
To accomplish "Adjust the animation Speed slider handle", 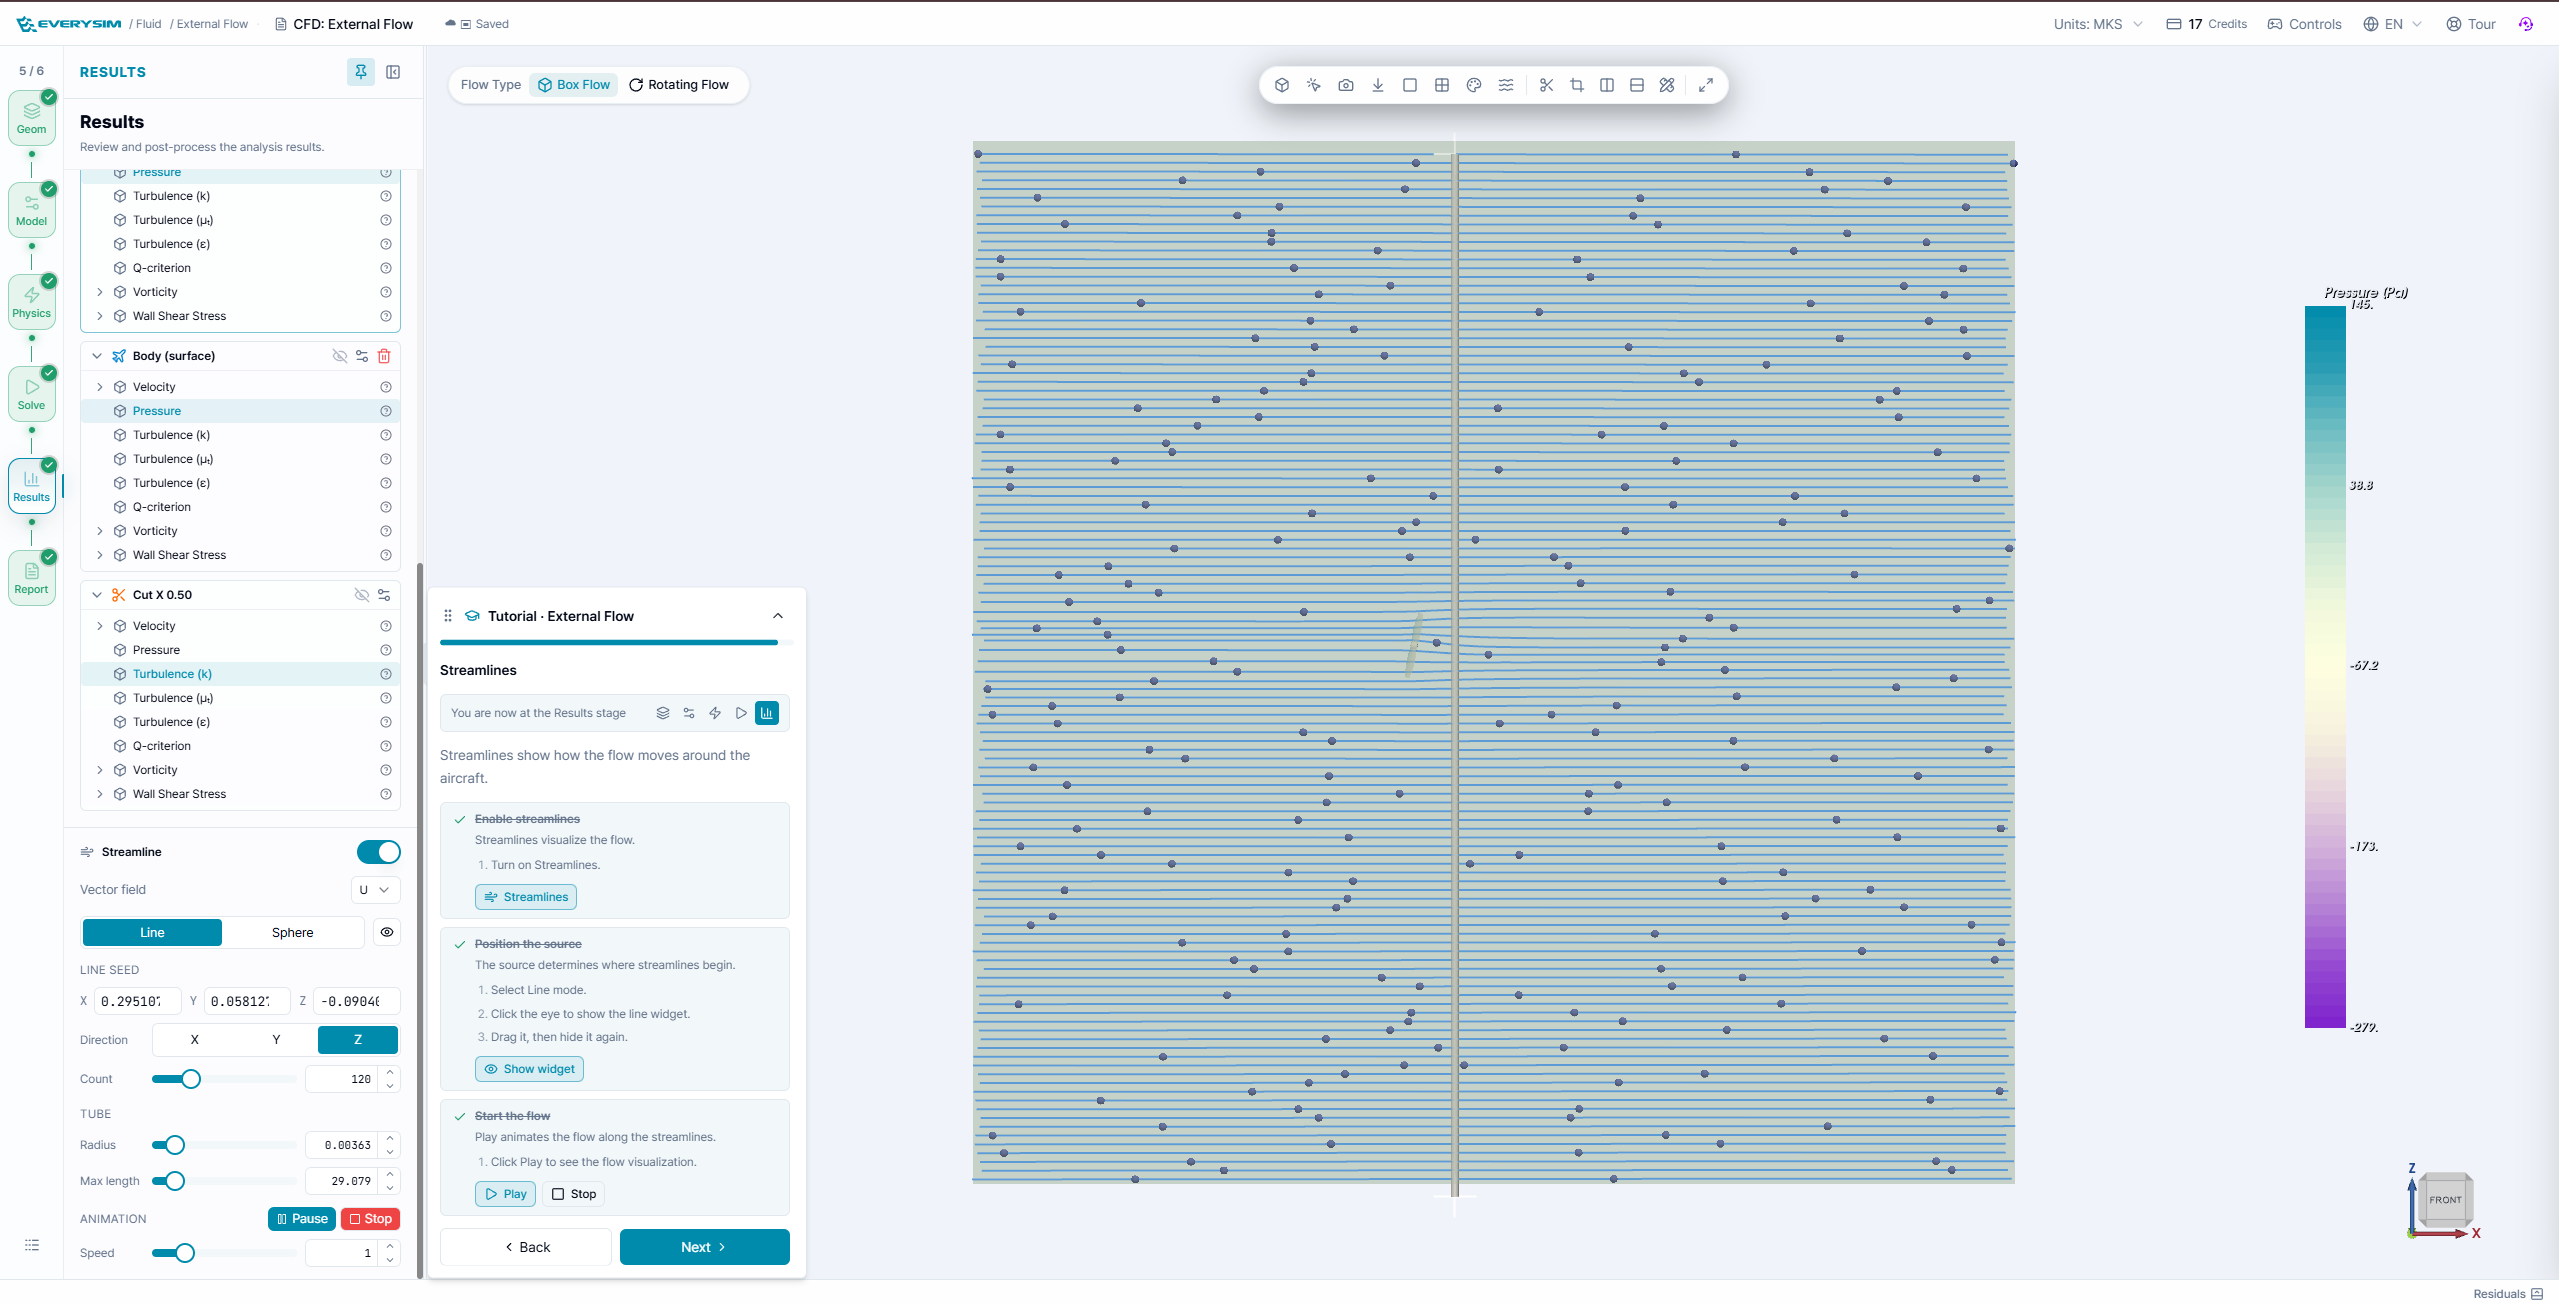I will click(185, 1253).
